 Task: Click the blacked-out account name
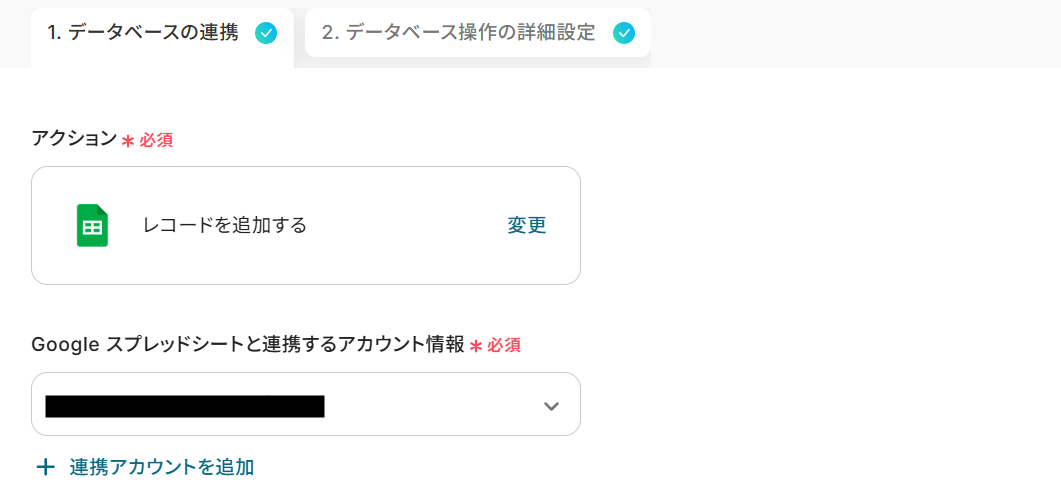pos(185,406)
